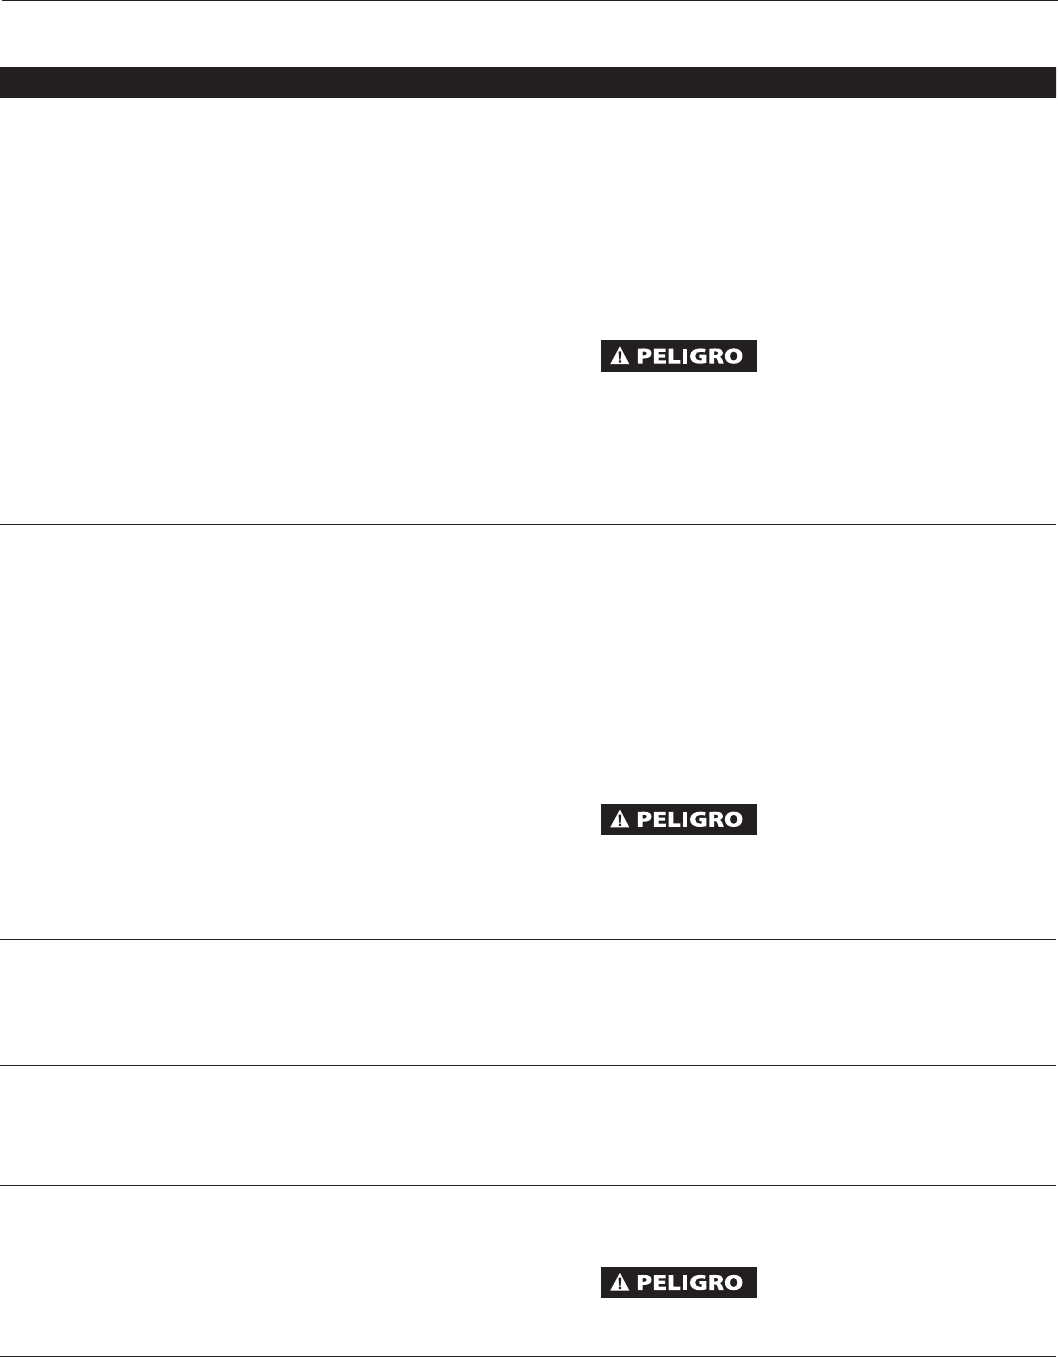Viewport: 1058px width, 1357px height.
Task: Click the warning triangle in the topmost PELIGRO badge
Action: (x=621, y=357)
